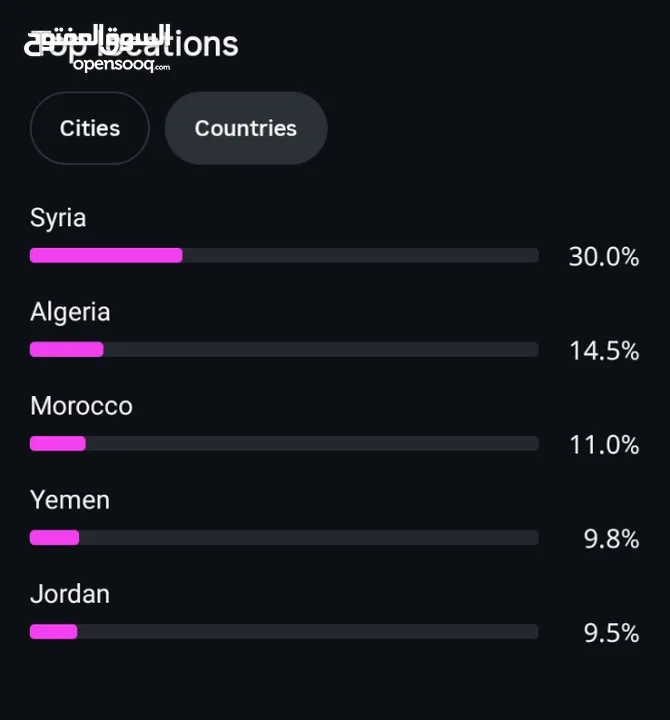Viewport: 670px width, 720px height.
Task: Click the OpenSooq logo watermark
Action: (x=97, y=48)
